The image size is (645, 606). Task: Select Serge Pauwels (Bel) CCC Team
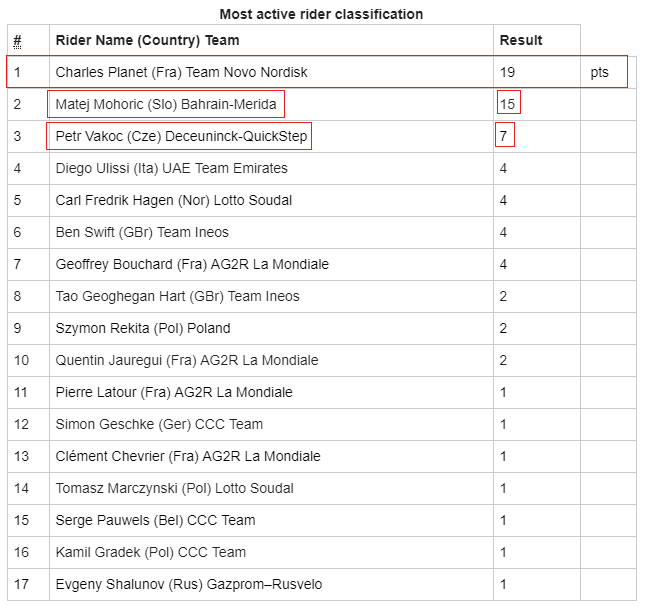[x=155, y=520]
